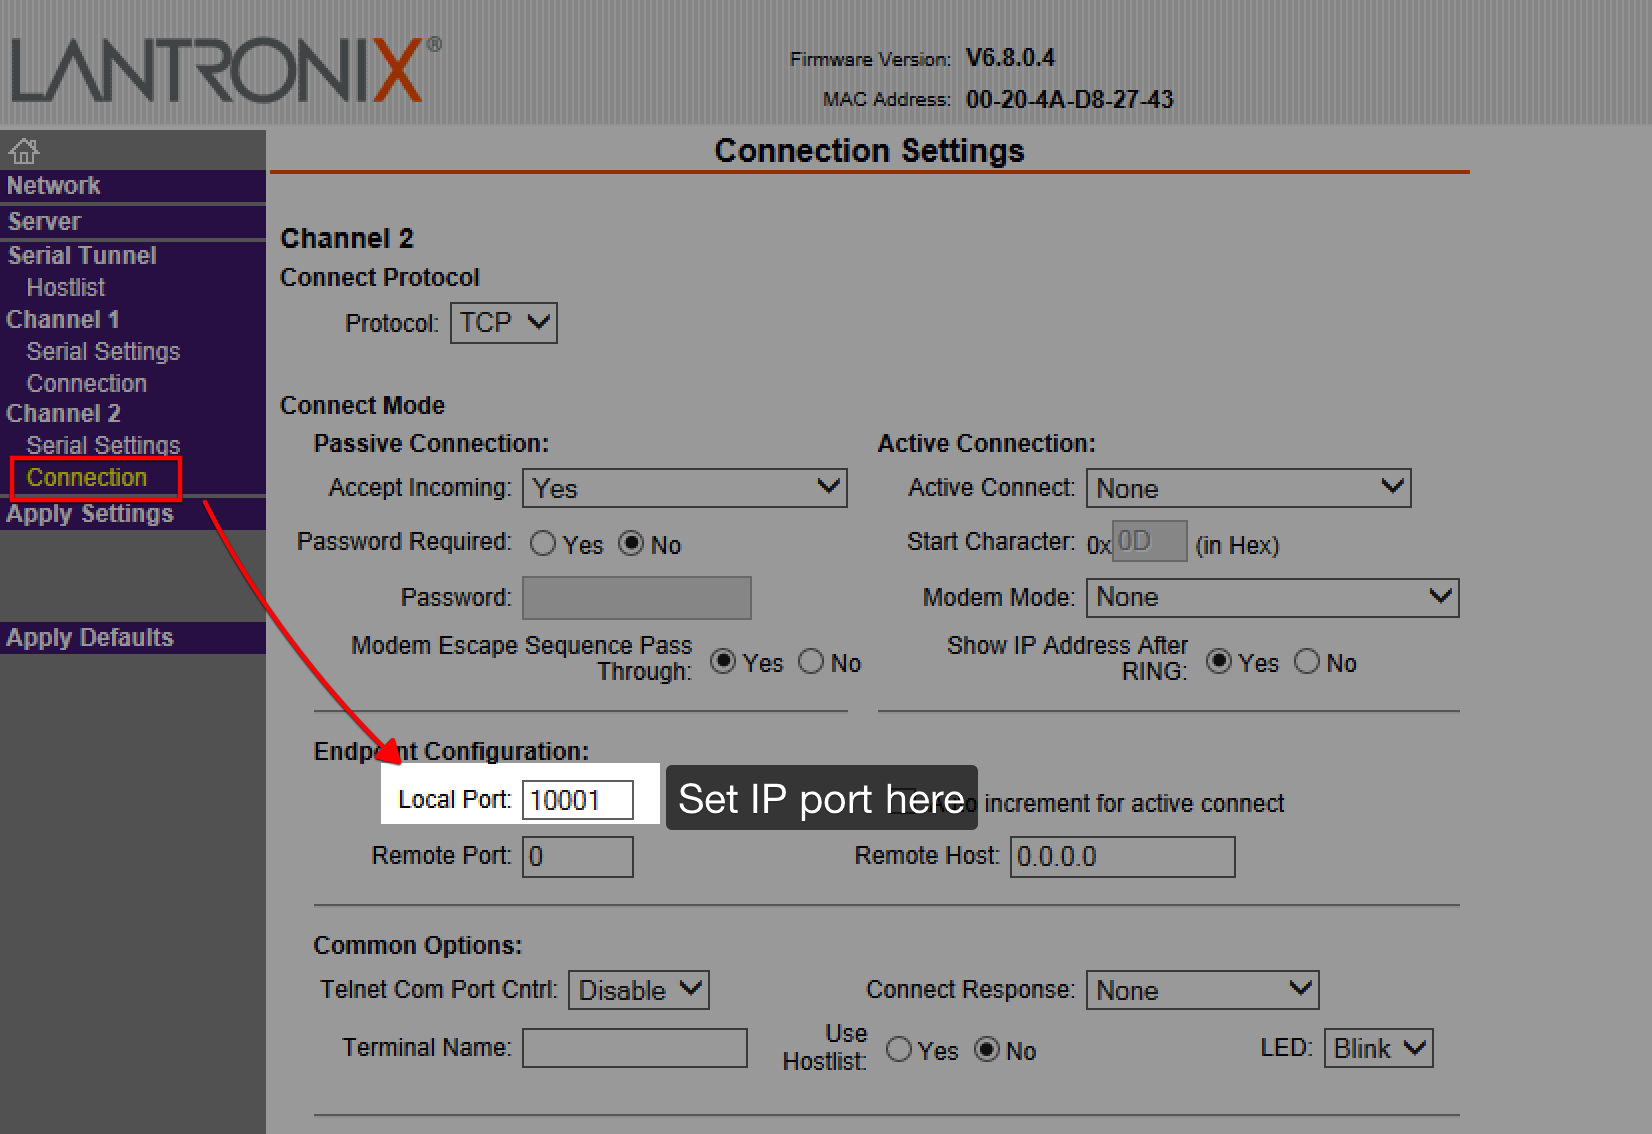Screen dimensions: 1652x1134
Task: Click the Remote Port input field
Action: click(x=578, y=857)
